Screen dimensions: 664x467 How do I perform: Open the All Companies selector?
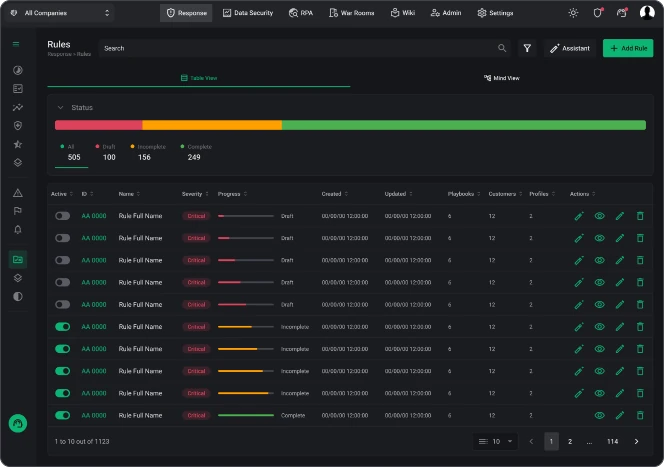[61, 13]
